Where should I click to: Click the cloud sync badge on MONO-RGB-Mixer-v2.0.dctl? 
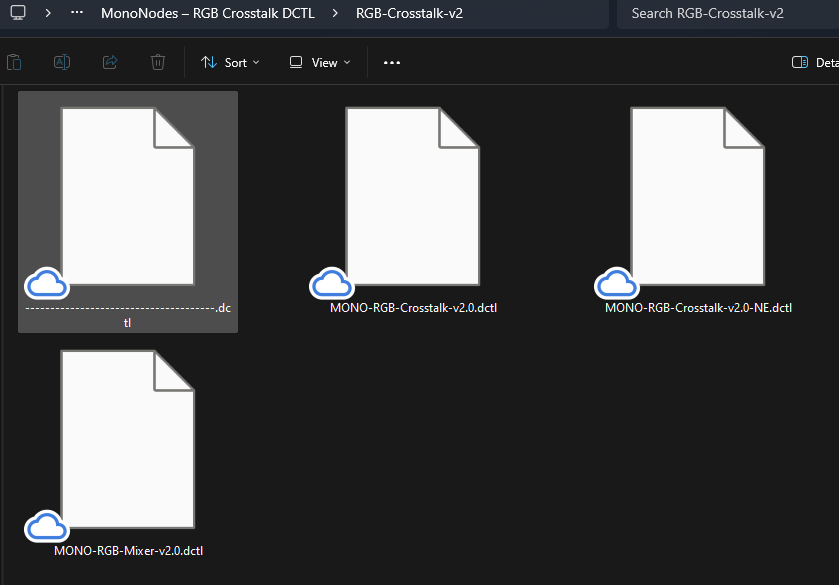(45, 526)
